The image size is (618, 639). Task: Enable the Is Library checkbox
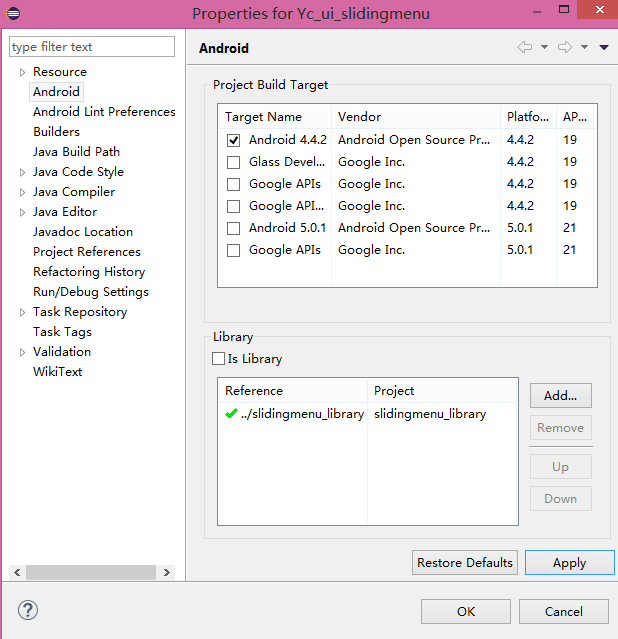click(x=219, y=359)
